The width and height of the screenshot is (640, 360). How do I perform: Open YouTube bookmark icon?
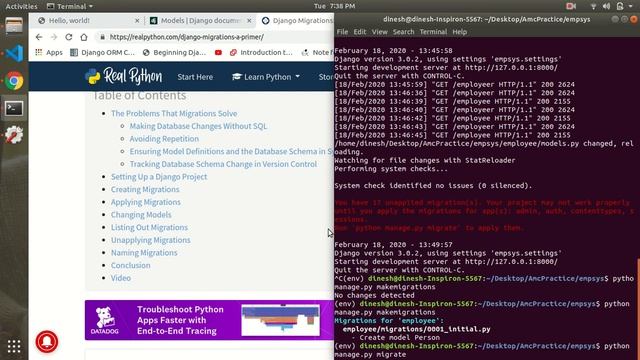click(218, 52)
